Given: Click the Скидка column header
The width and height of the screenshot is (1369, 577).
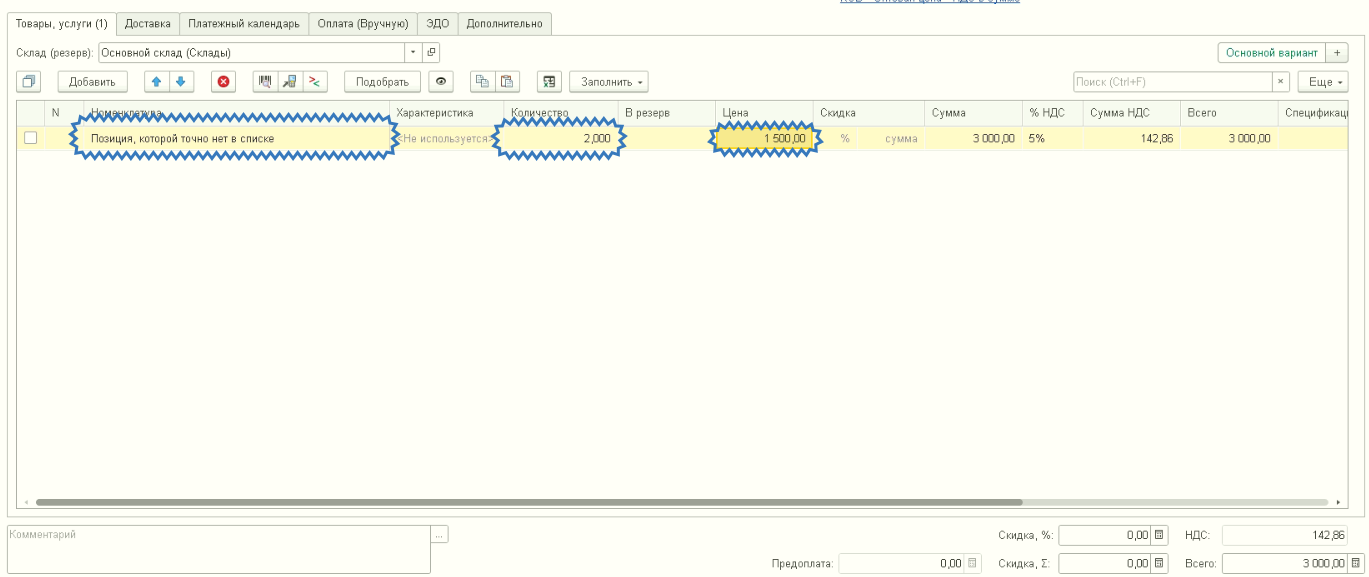Looking at the screenshot, I should pos(869,113).
